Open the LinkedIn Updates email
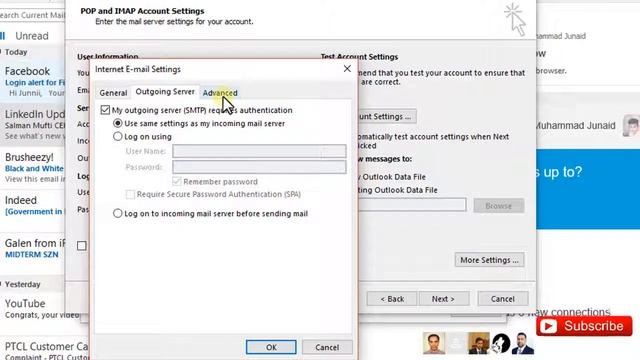640x360 pixels. tap(33, 124)
